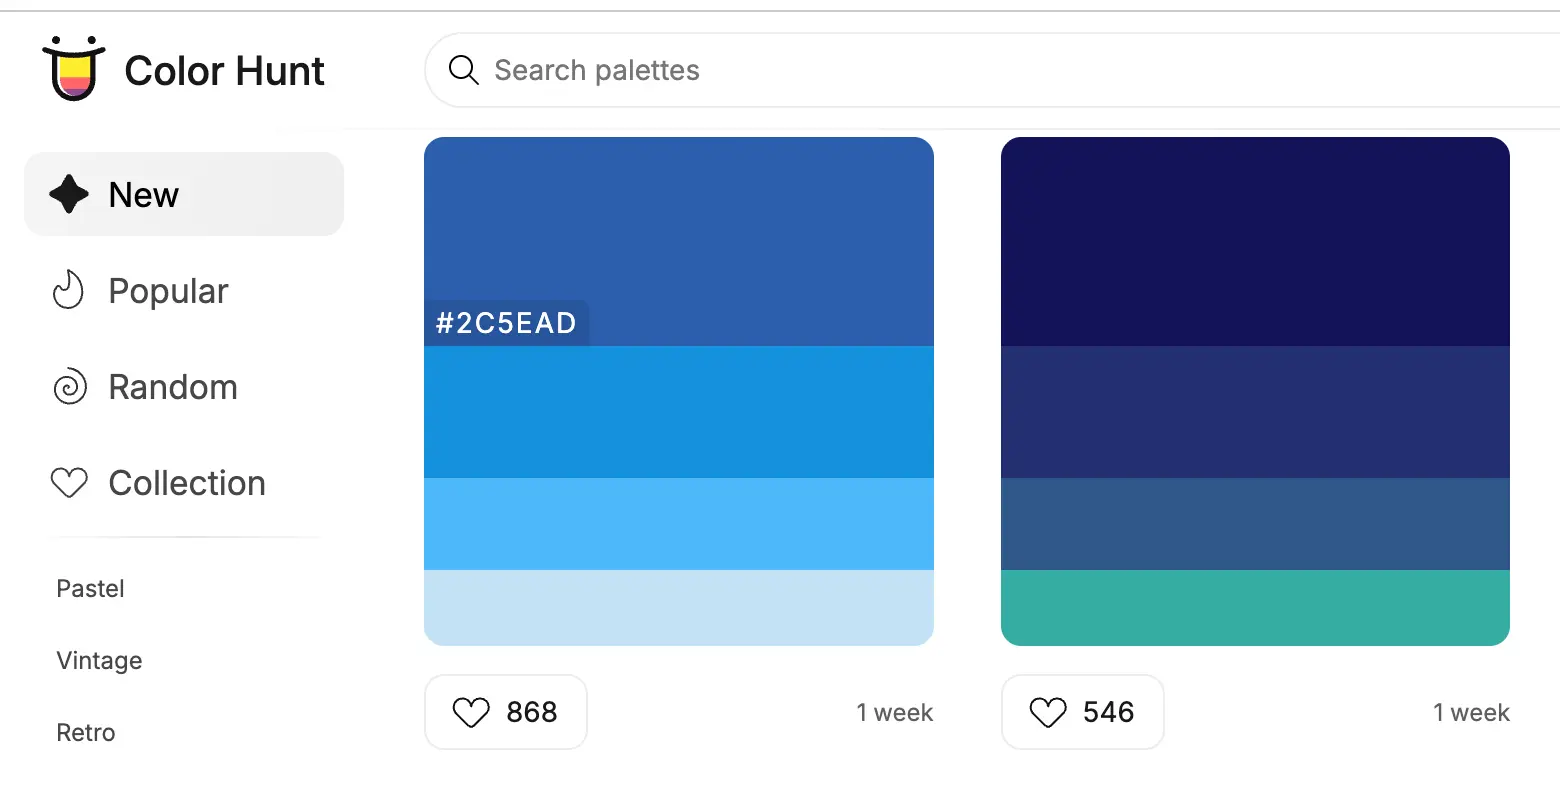Copy the #2C5EAD hex code label
1560x794 pixels.
[x=506, y=323]
